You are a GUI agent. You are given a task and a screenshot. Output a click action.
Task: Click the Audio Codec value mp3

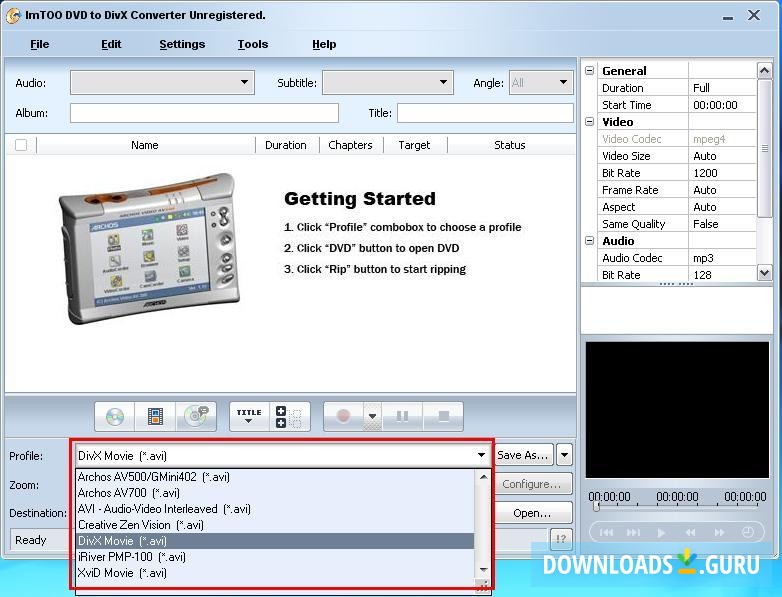[x=723, y=258]
